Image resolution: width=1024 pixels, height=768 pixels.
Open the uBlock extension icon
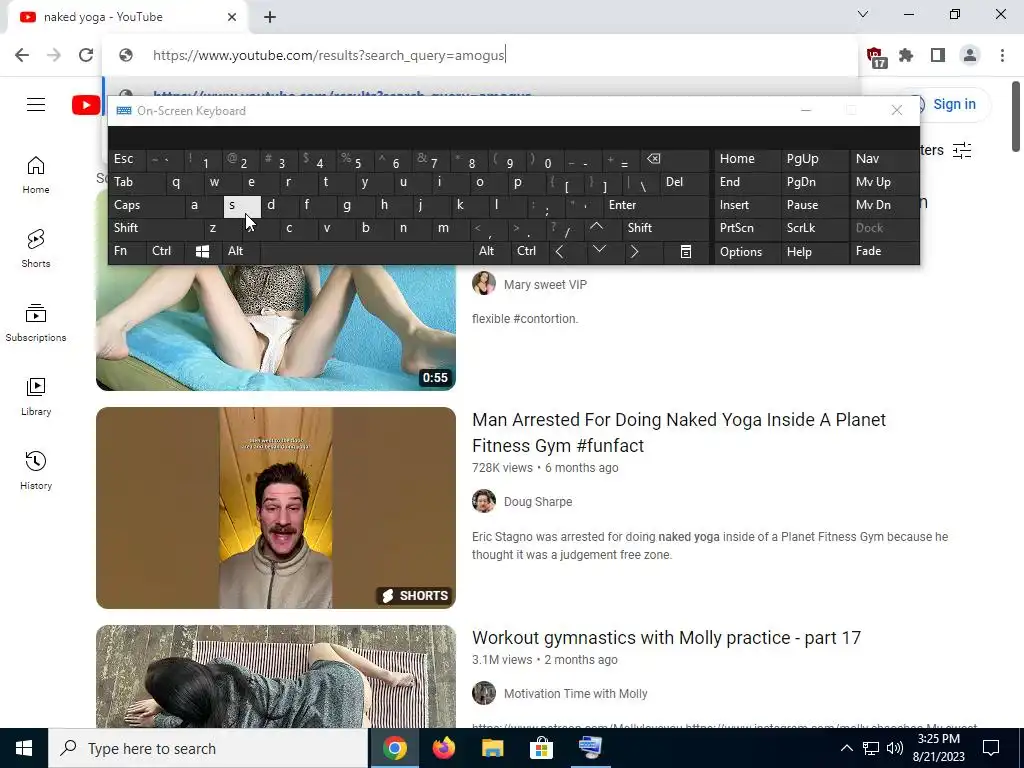pyautogui.click(x=876, y=57)
